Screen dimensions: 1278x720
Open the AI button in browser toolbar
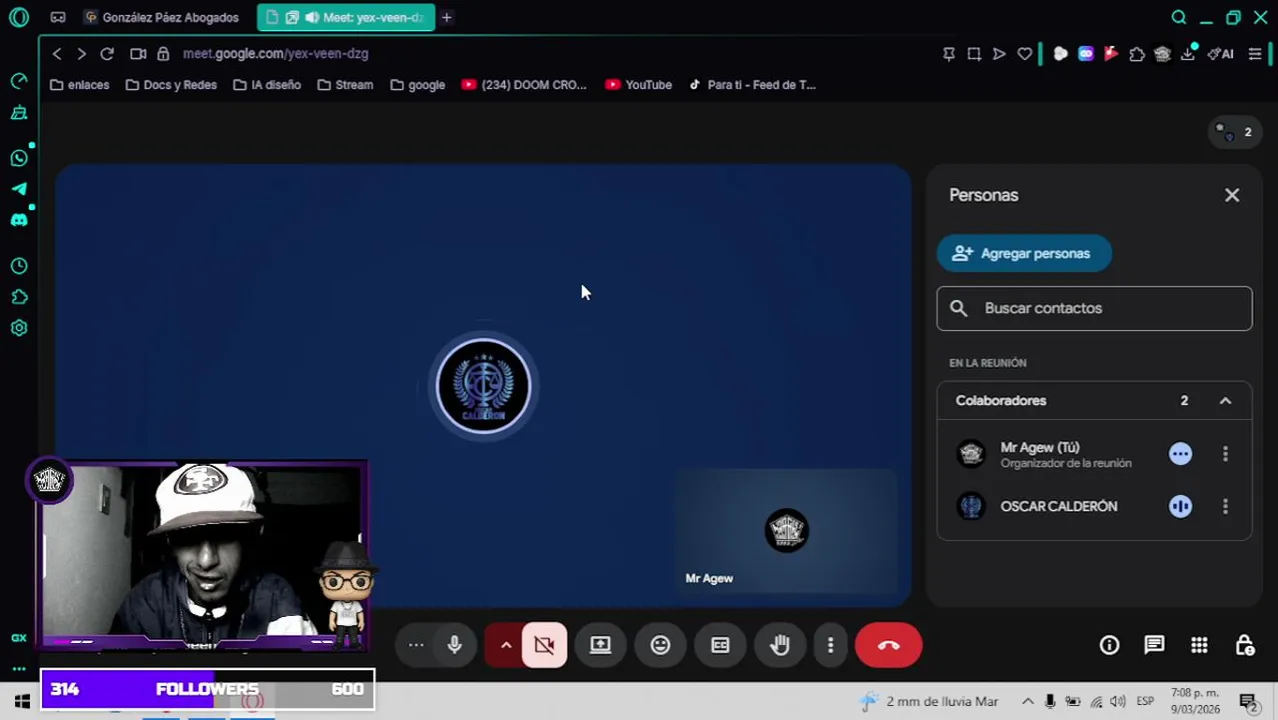click(x=1221, y=54)
